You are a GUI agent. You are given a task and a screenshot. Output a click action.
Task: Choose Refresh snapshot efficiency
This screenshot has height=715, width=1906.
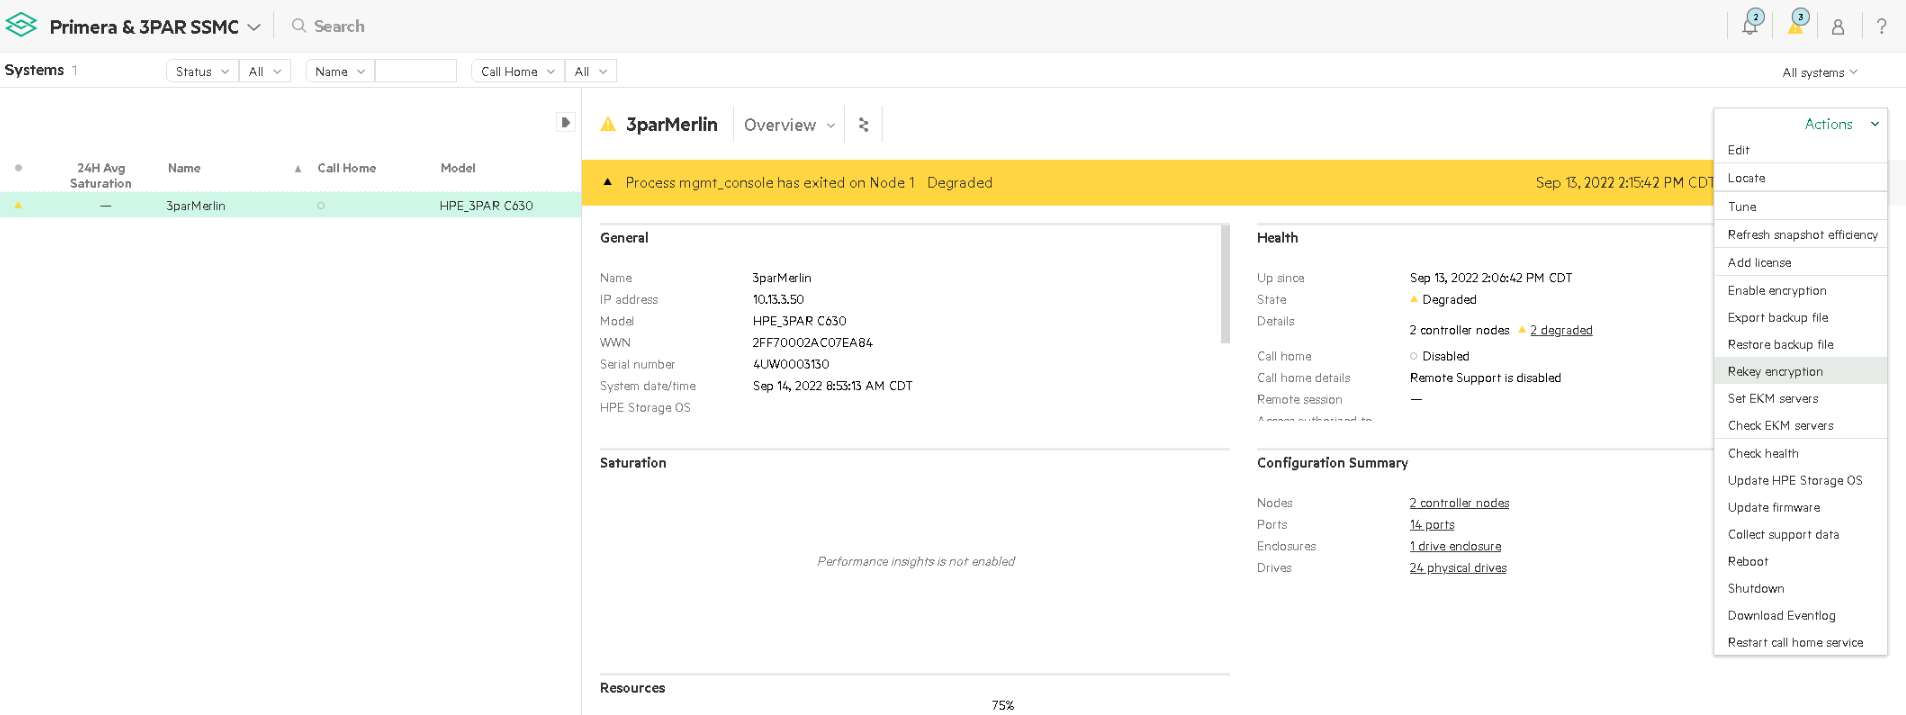coord(1800,234)
